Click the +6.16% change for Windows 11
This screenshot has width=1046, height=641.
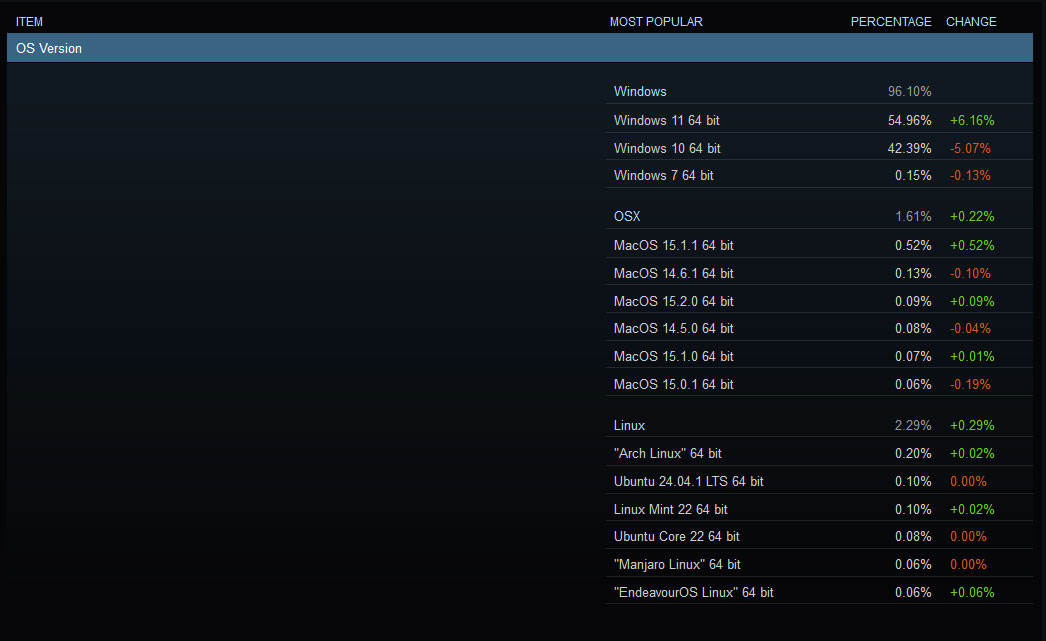pyautogui.click(x=972, y=120)
